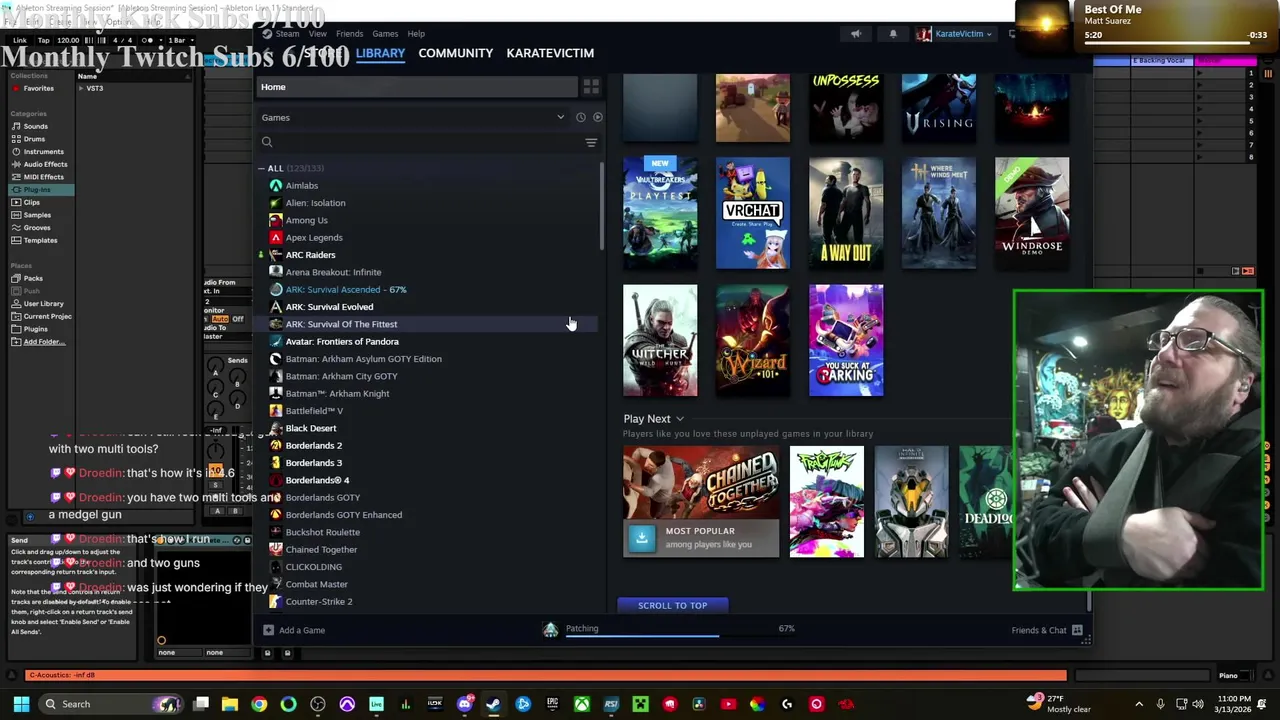1280x720 pixels.
Task: Select Drums category in Ableton browser
Action: coord(34,139)
